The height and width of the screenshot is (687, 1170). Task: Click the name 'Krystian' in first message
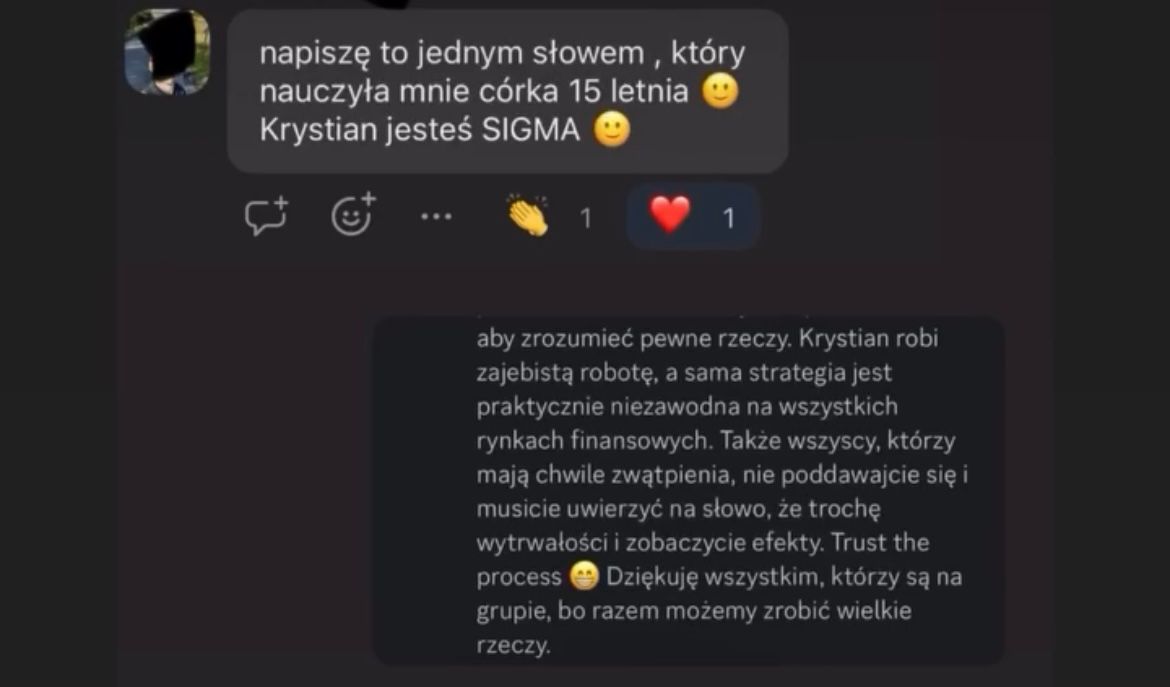point(319,130)
